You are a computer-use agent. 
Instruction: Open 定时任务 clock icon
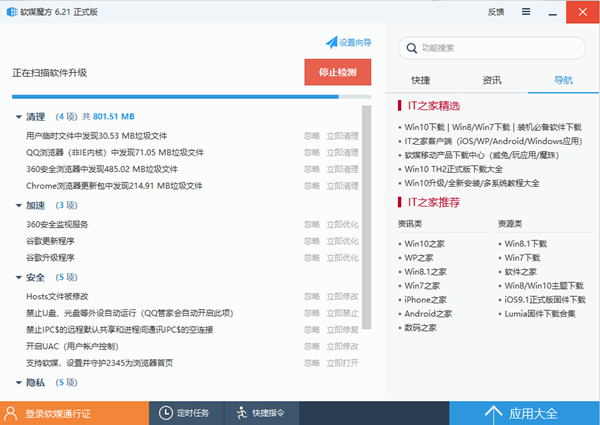(166, 413)
